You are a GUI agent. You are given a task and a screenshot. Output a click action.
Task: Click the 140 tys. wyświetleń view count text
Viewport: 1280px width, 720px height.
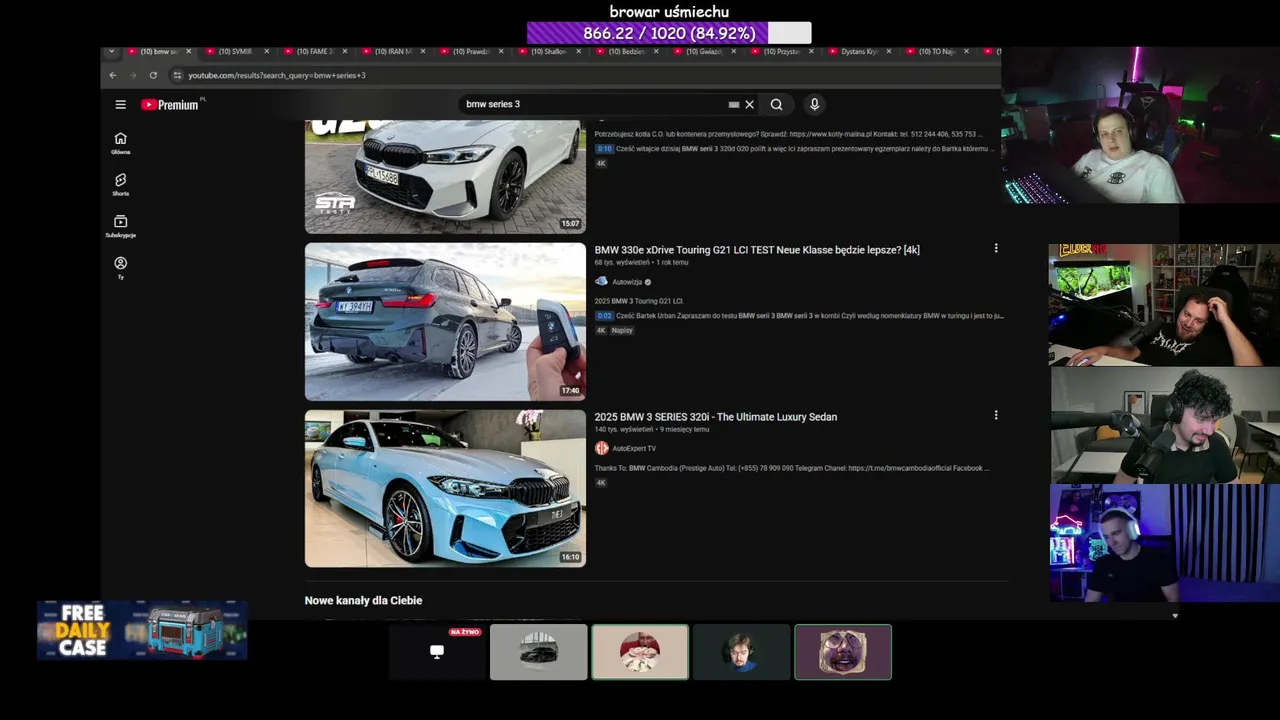[x=624, y=430]
